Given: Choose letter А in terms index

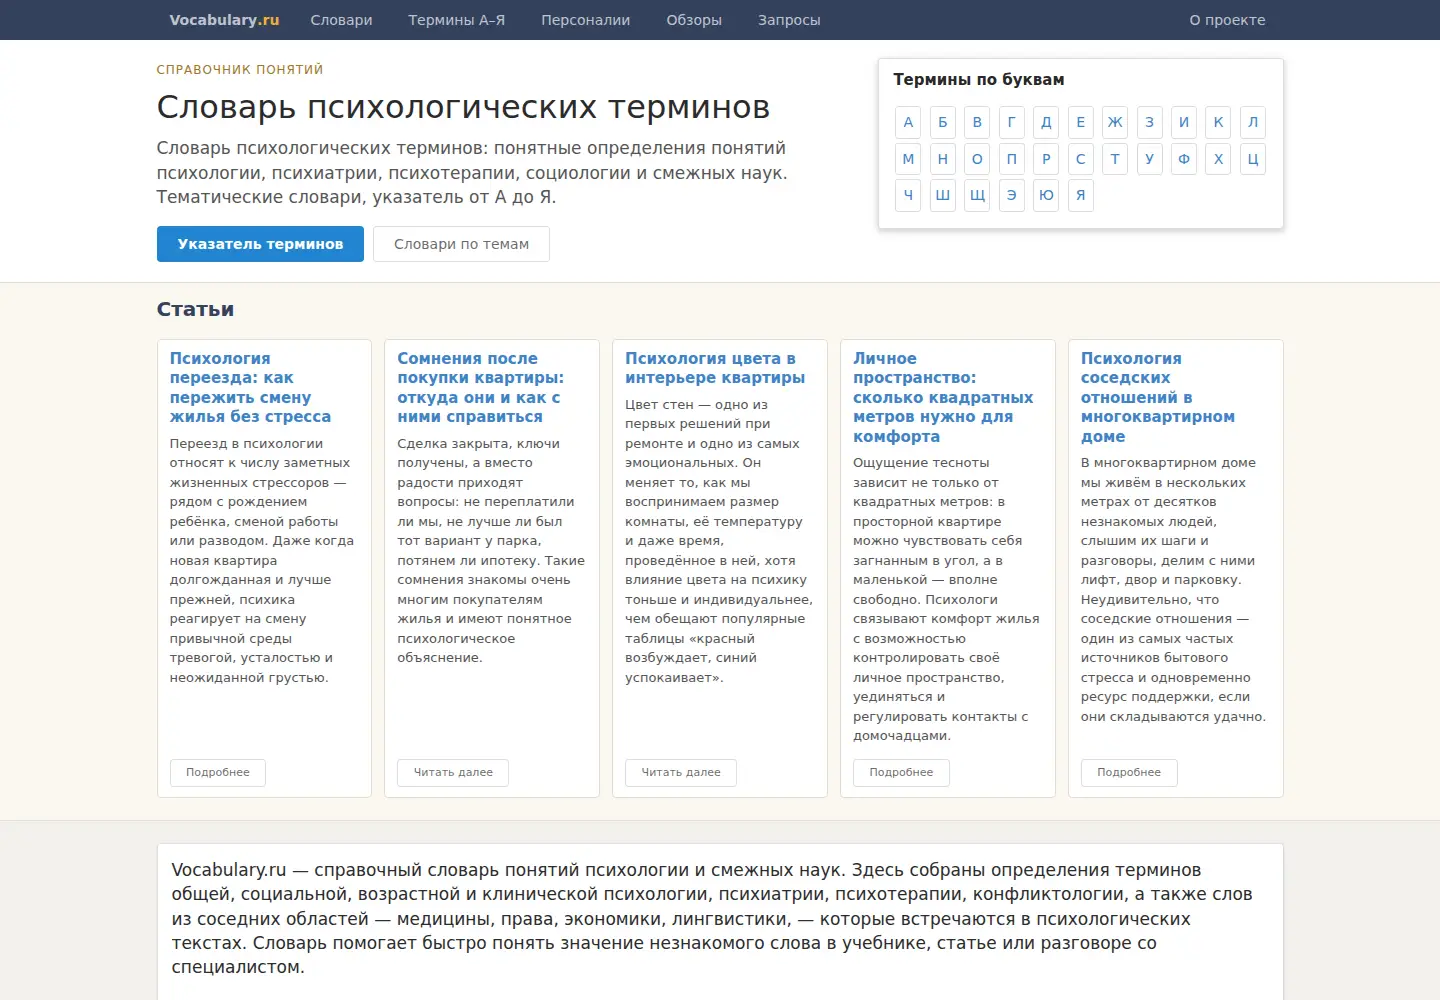Looking at the screenshot, I should click(908, 122).
